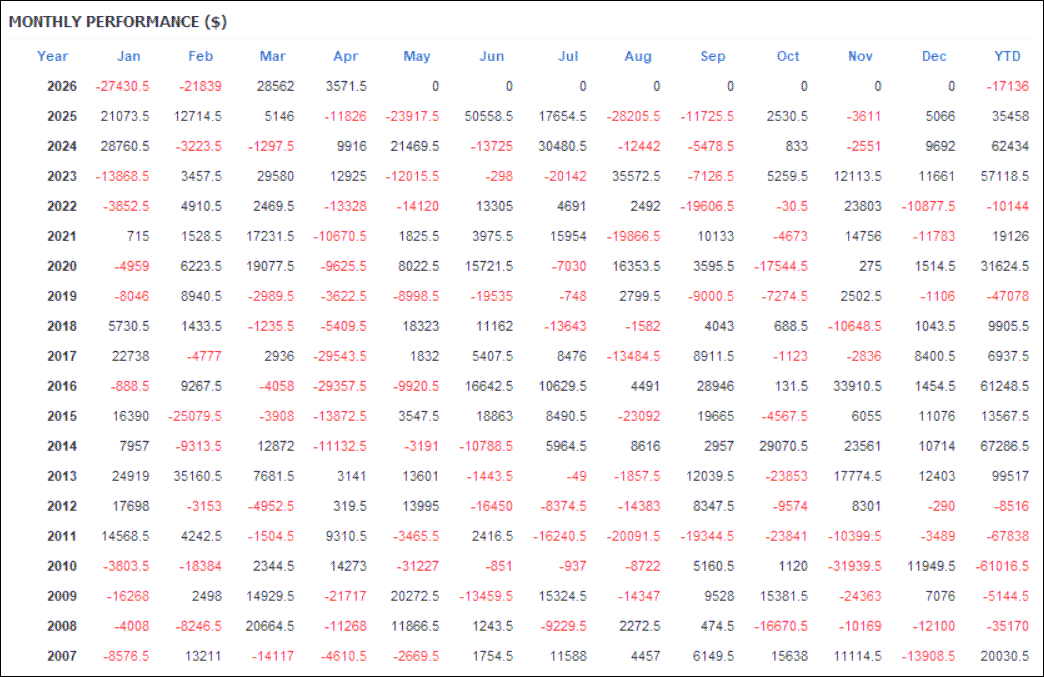The height and width of the screenshot is (677, 1044).
Task: Click 2010 November value -31939.5
Action: coord(854,566)
